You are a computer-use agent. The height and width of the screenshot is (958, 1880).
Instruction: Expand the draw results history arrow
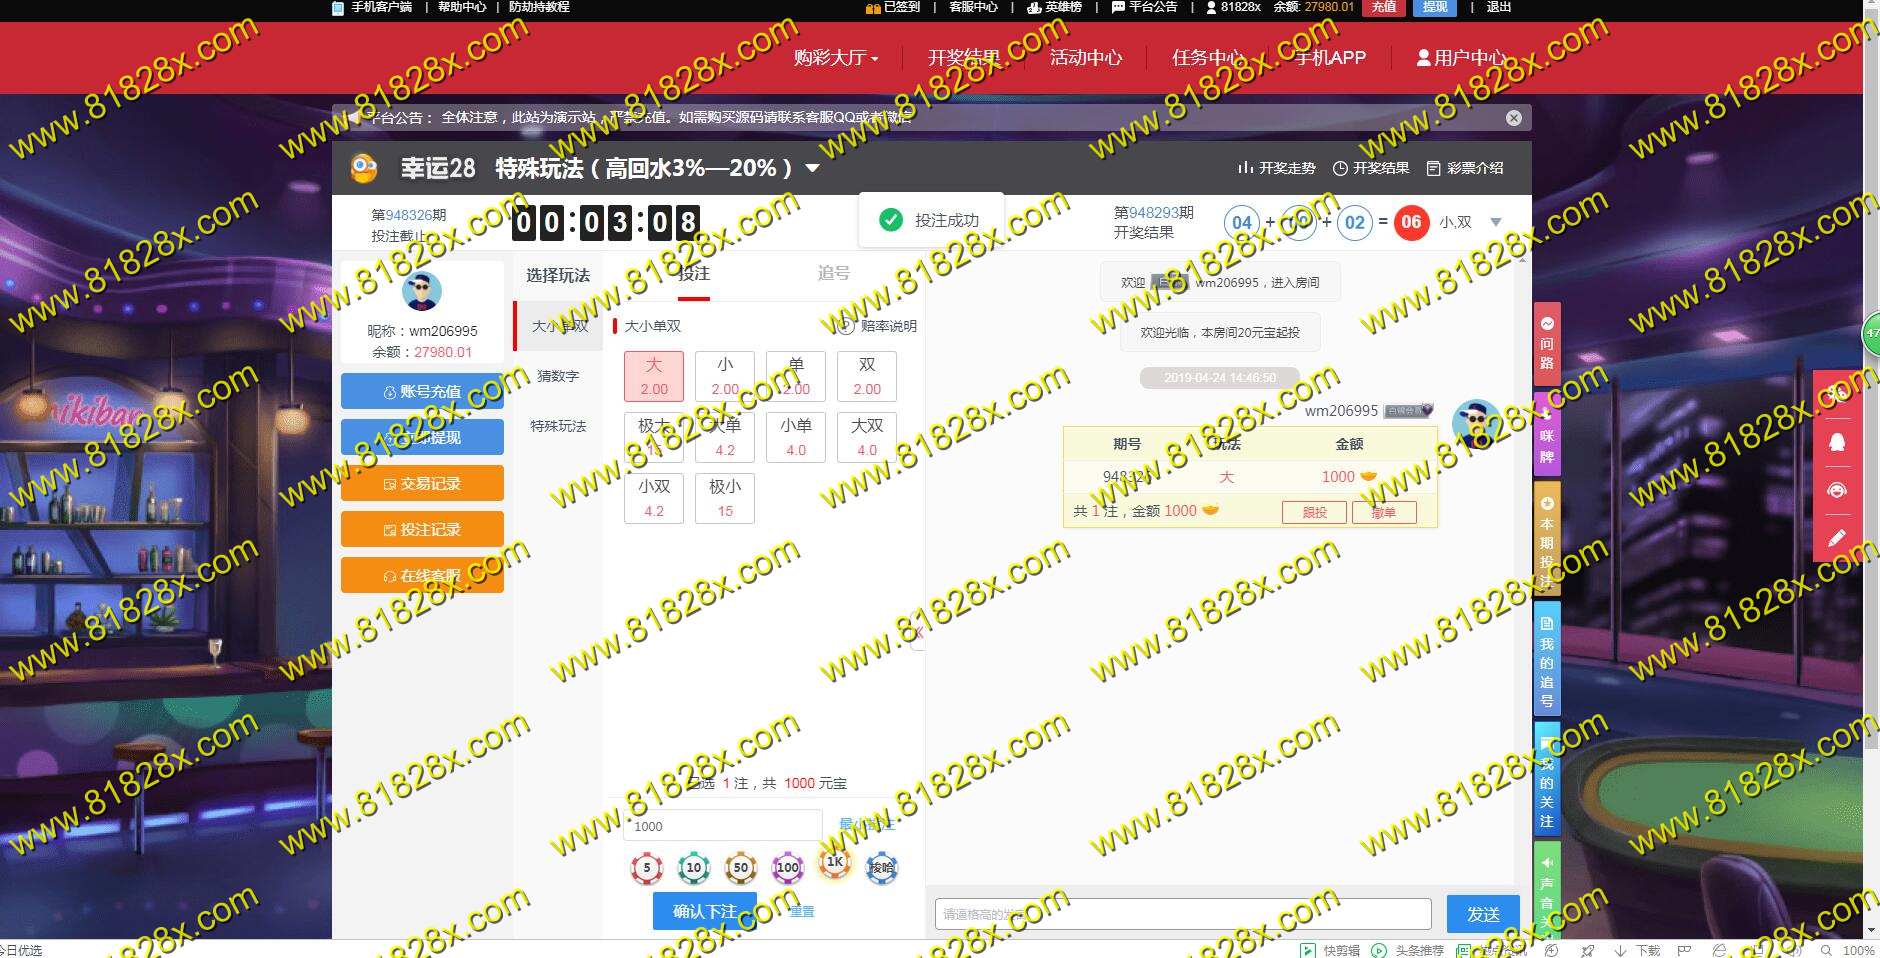coord(1496,222)
